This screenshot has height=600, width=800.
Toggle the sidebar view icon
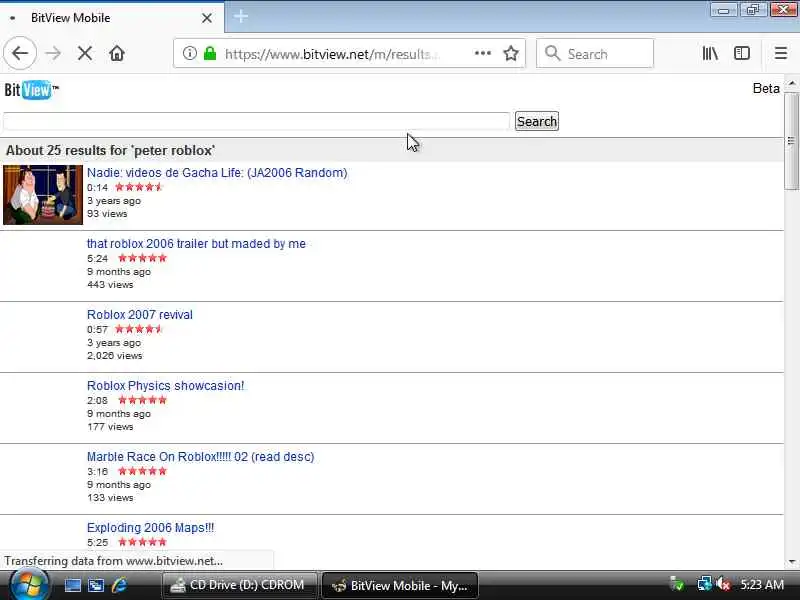[x=742, y=53]
